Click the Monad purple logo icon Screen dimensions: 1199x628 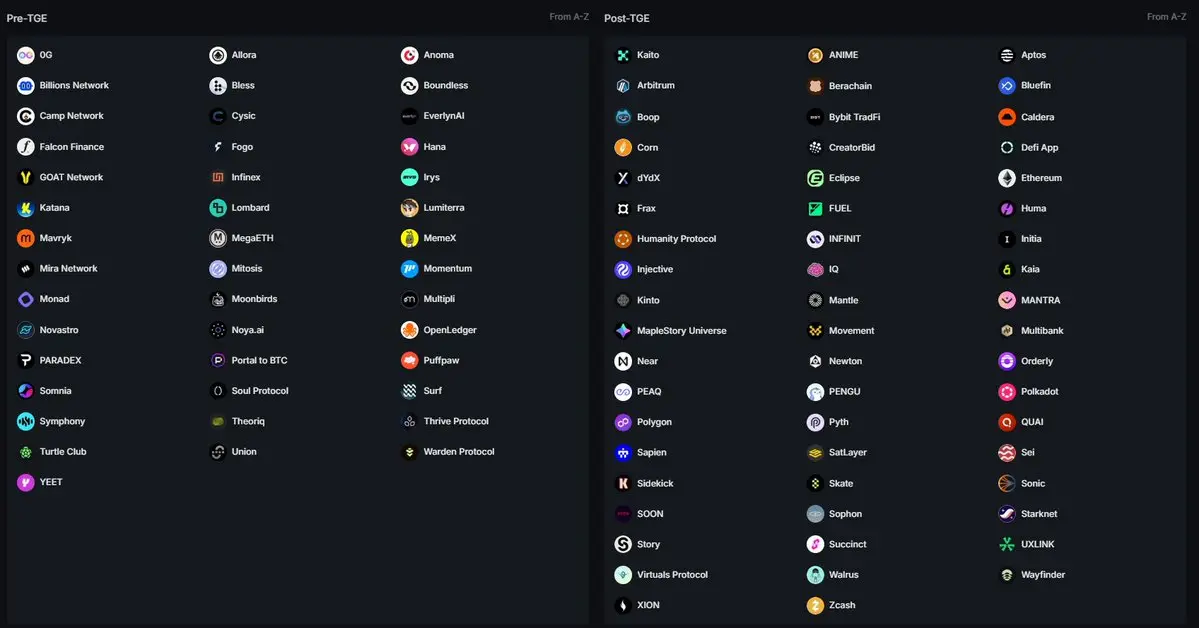(26, 299)
